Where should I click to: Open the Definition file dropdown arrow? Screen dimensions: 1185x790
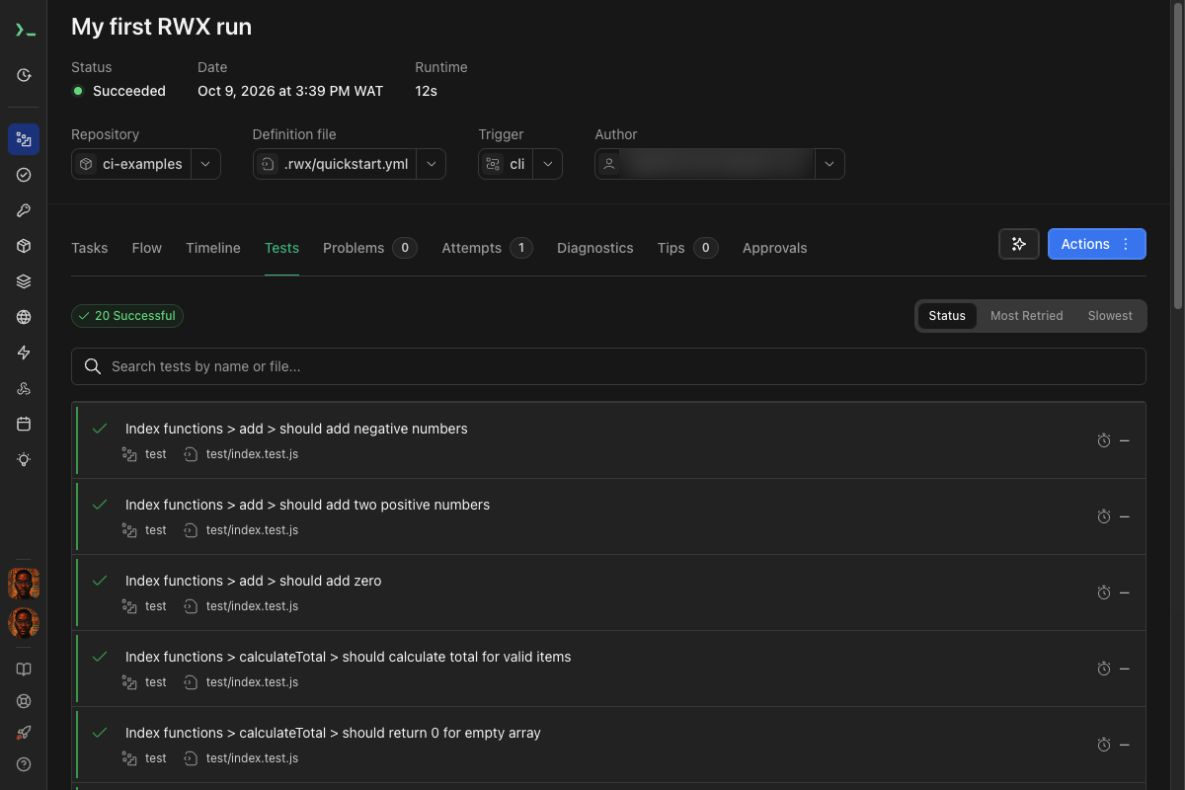(431, 164)
